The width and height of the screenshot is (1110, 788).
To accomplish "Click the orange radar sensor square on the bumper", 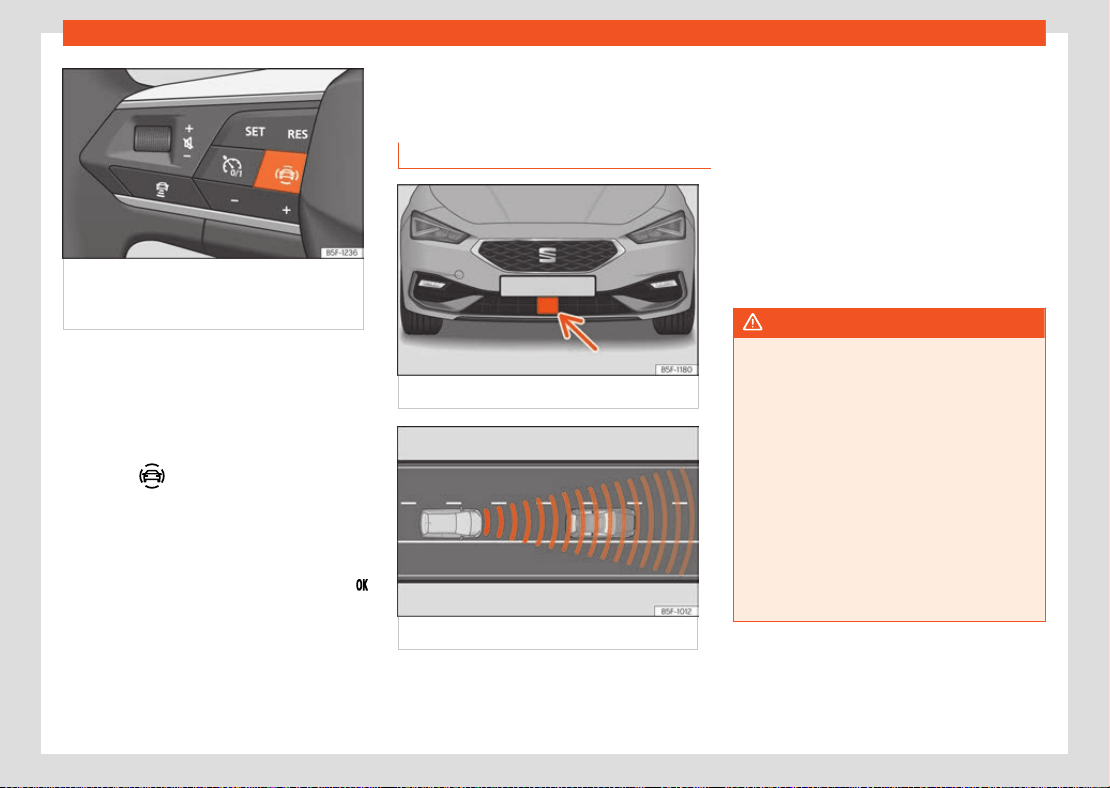I will point(548,305).
